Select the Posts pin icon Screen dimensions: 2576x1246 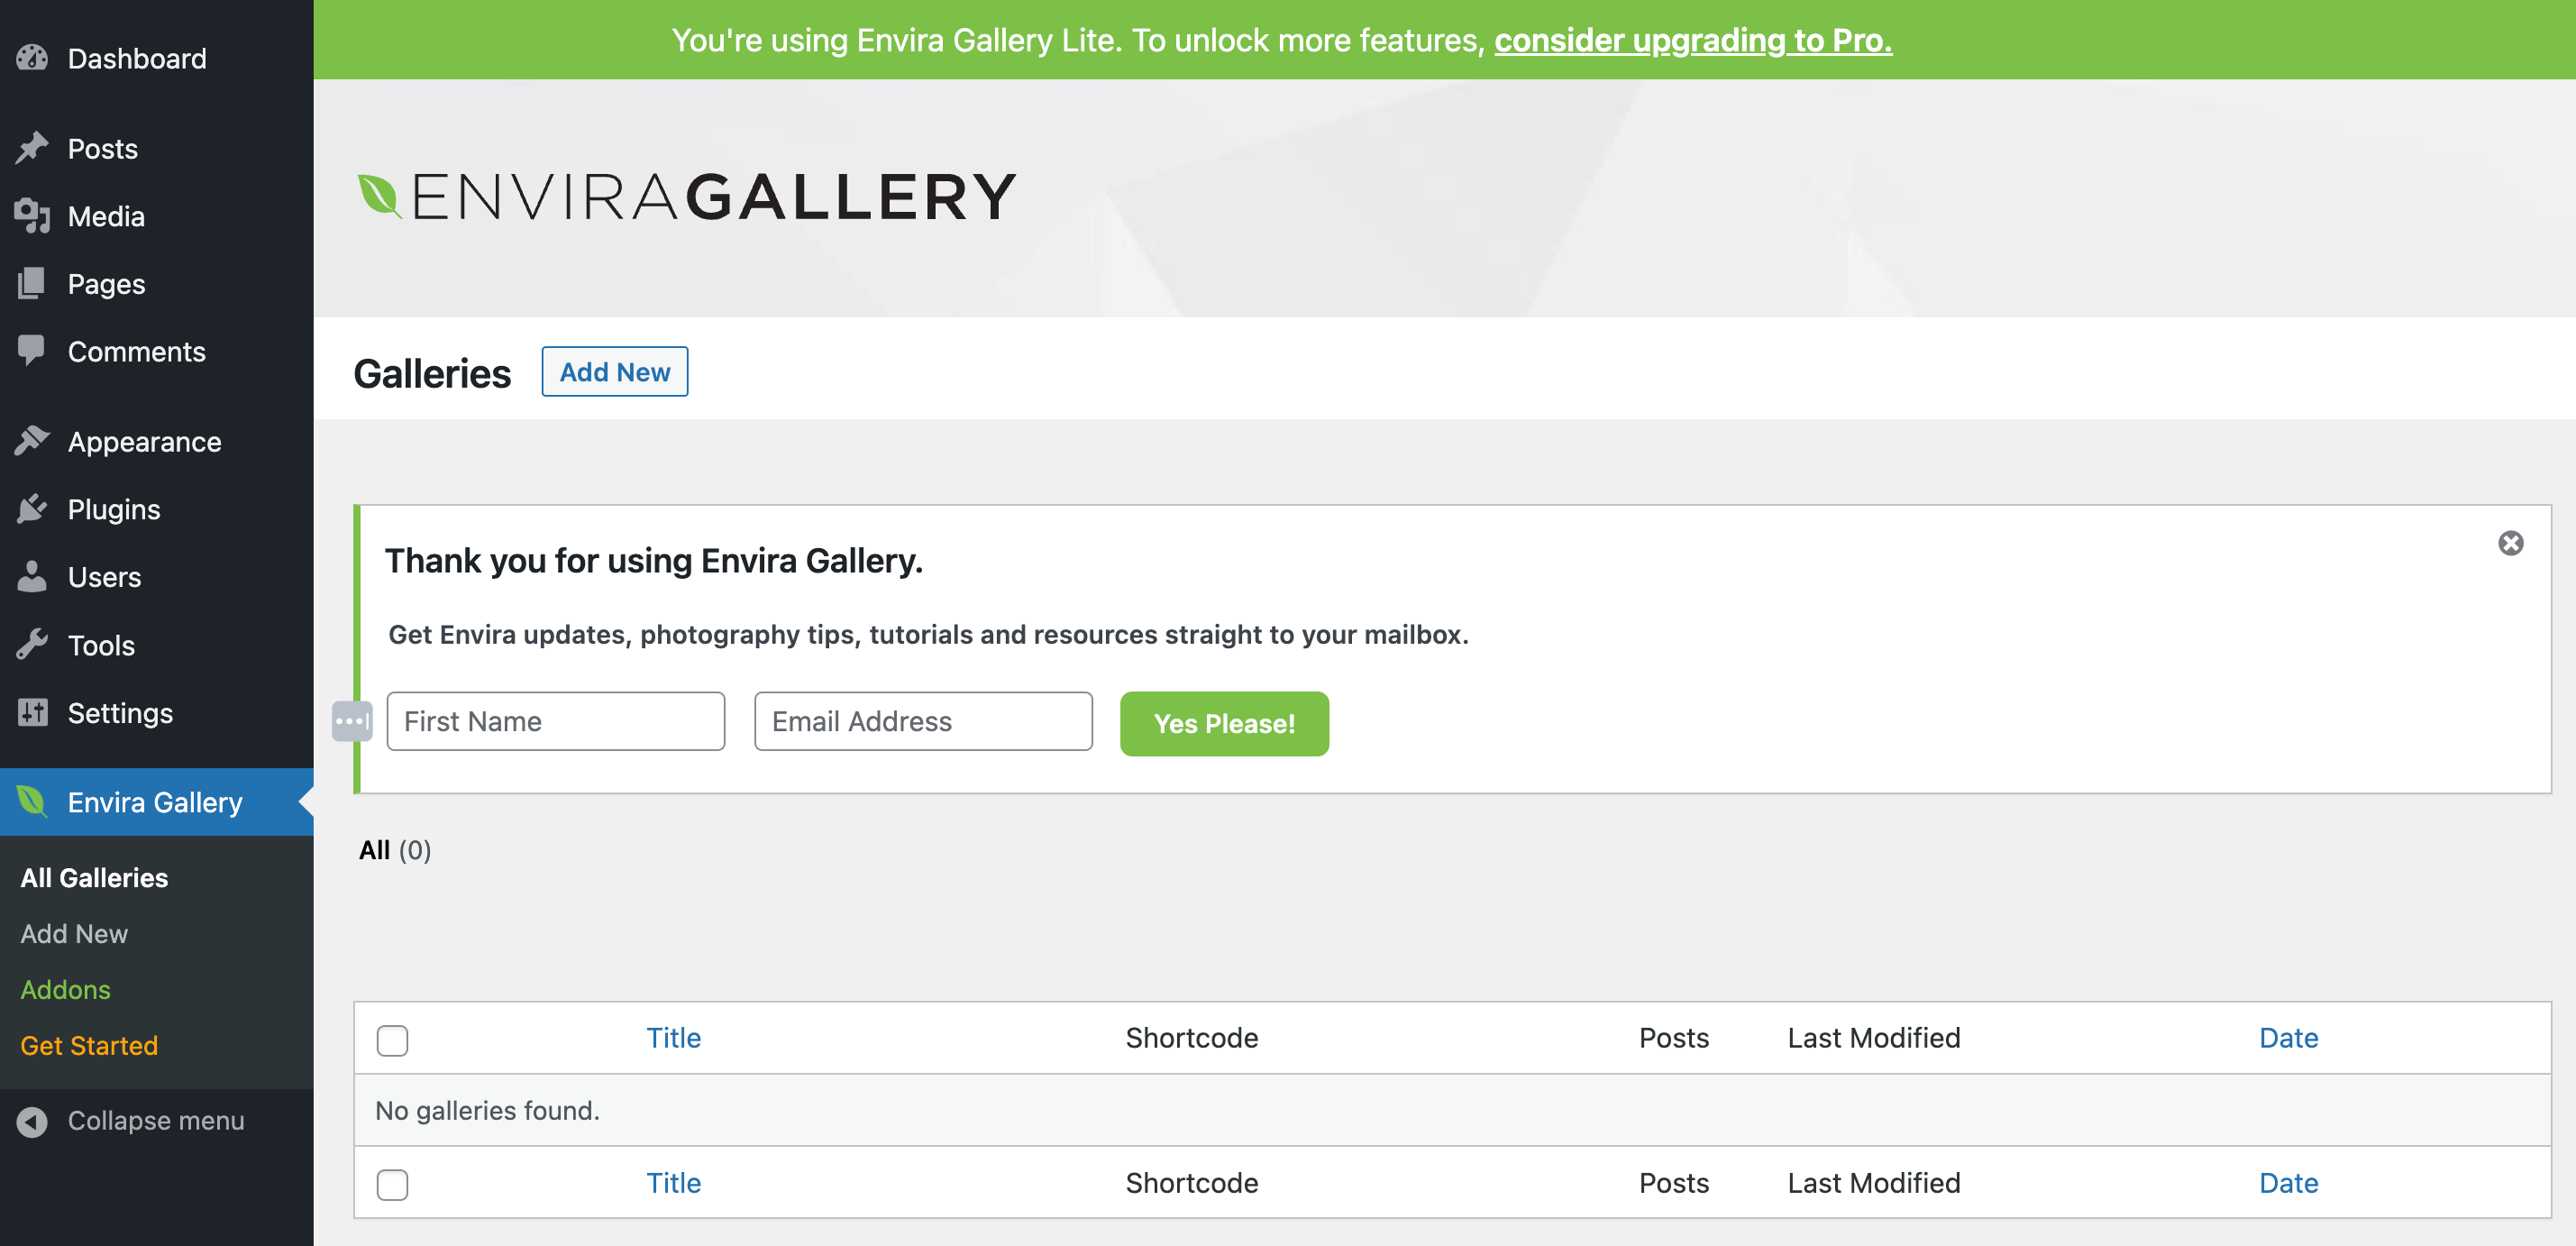[x=33, y=147]
